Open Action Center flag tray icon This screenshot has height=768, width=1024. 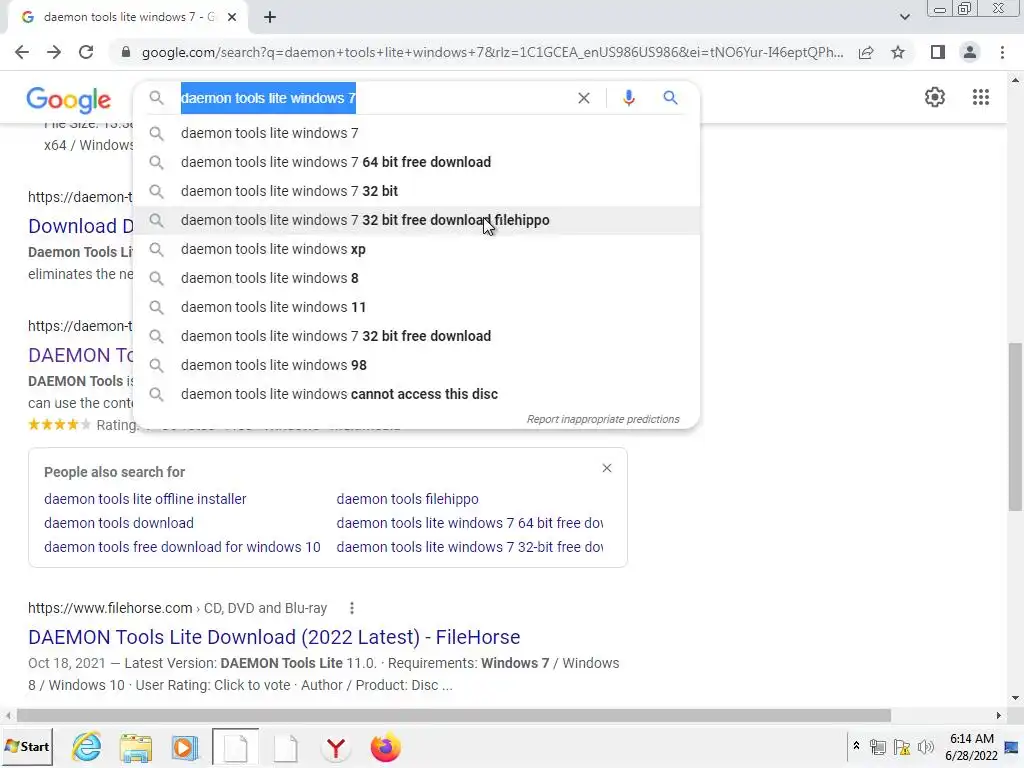[902, 747]
